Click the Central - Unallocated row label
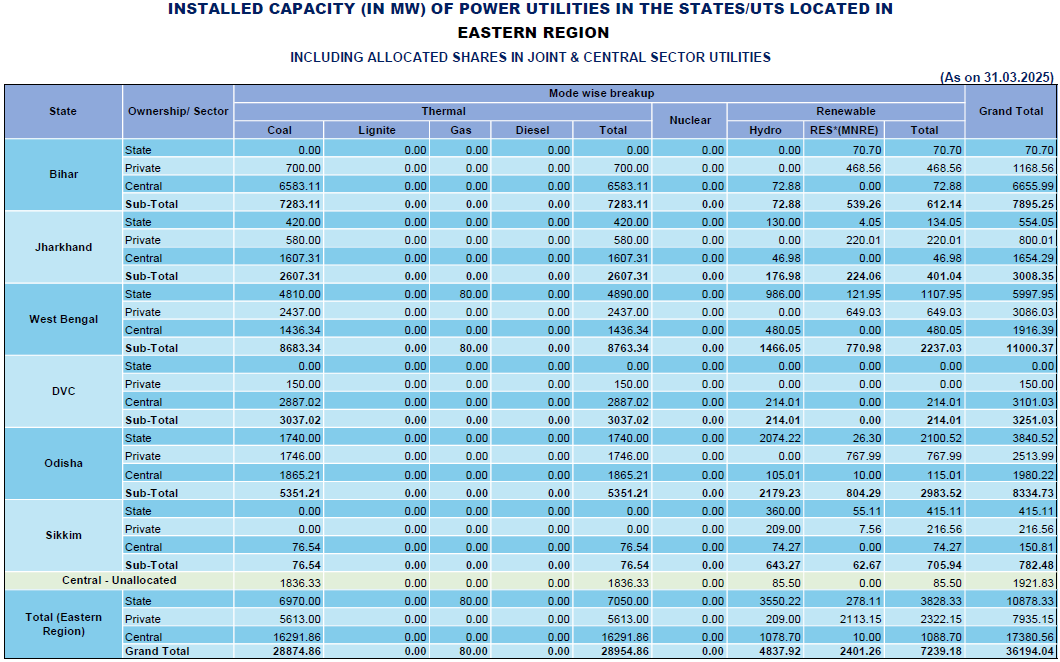The height and width of the screenshot is (662, 1060). 118,581
